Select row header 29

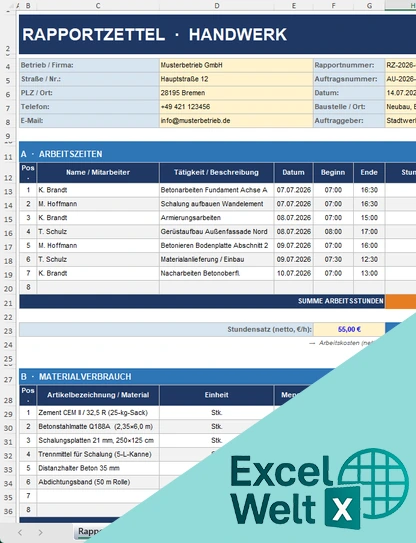pos(8,414)
